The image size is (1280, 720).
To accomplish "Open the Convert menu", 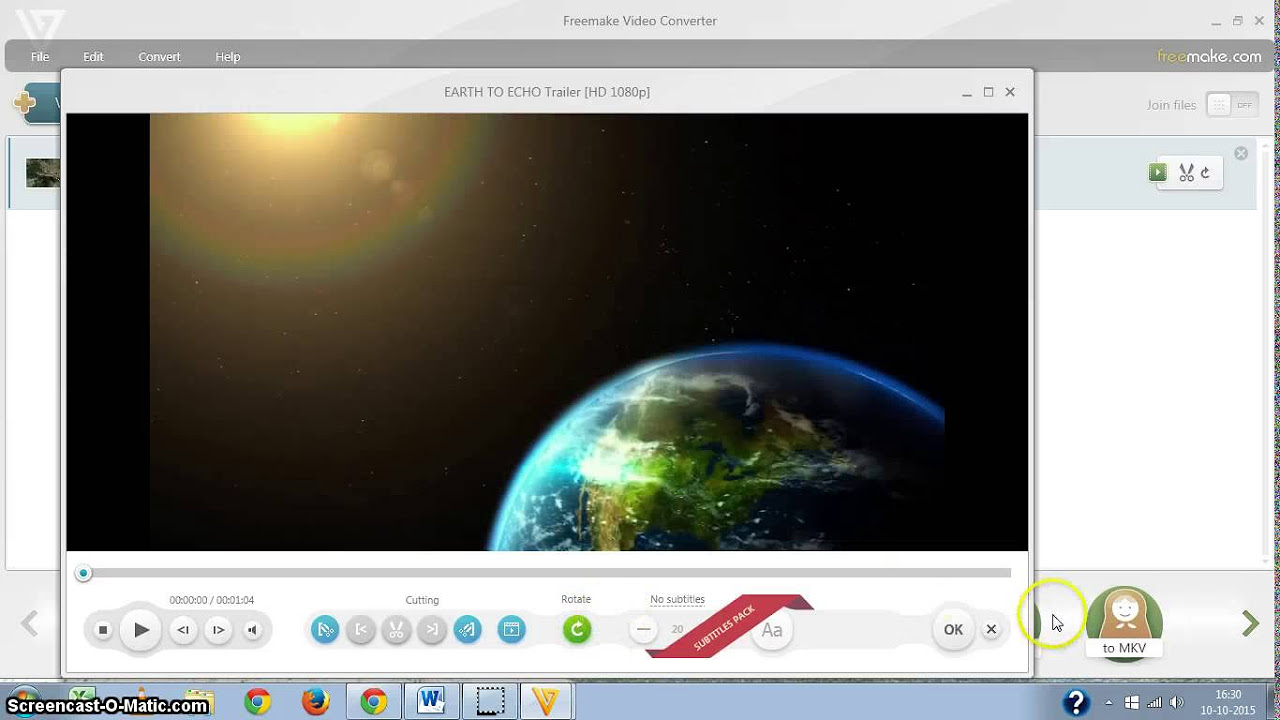I will [x=159, y=57].
